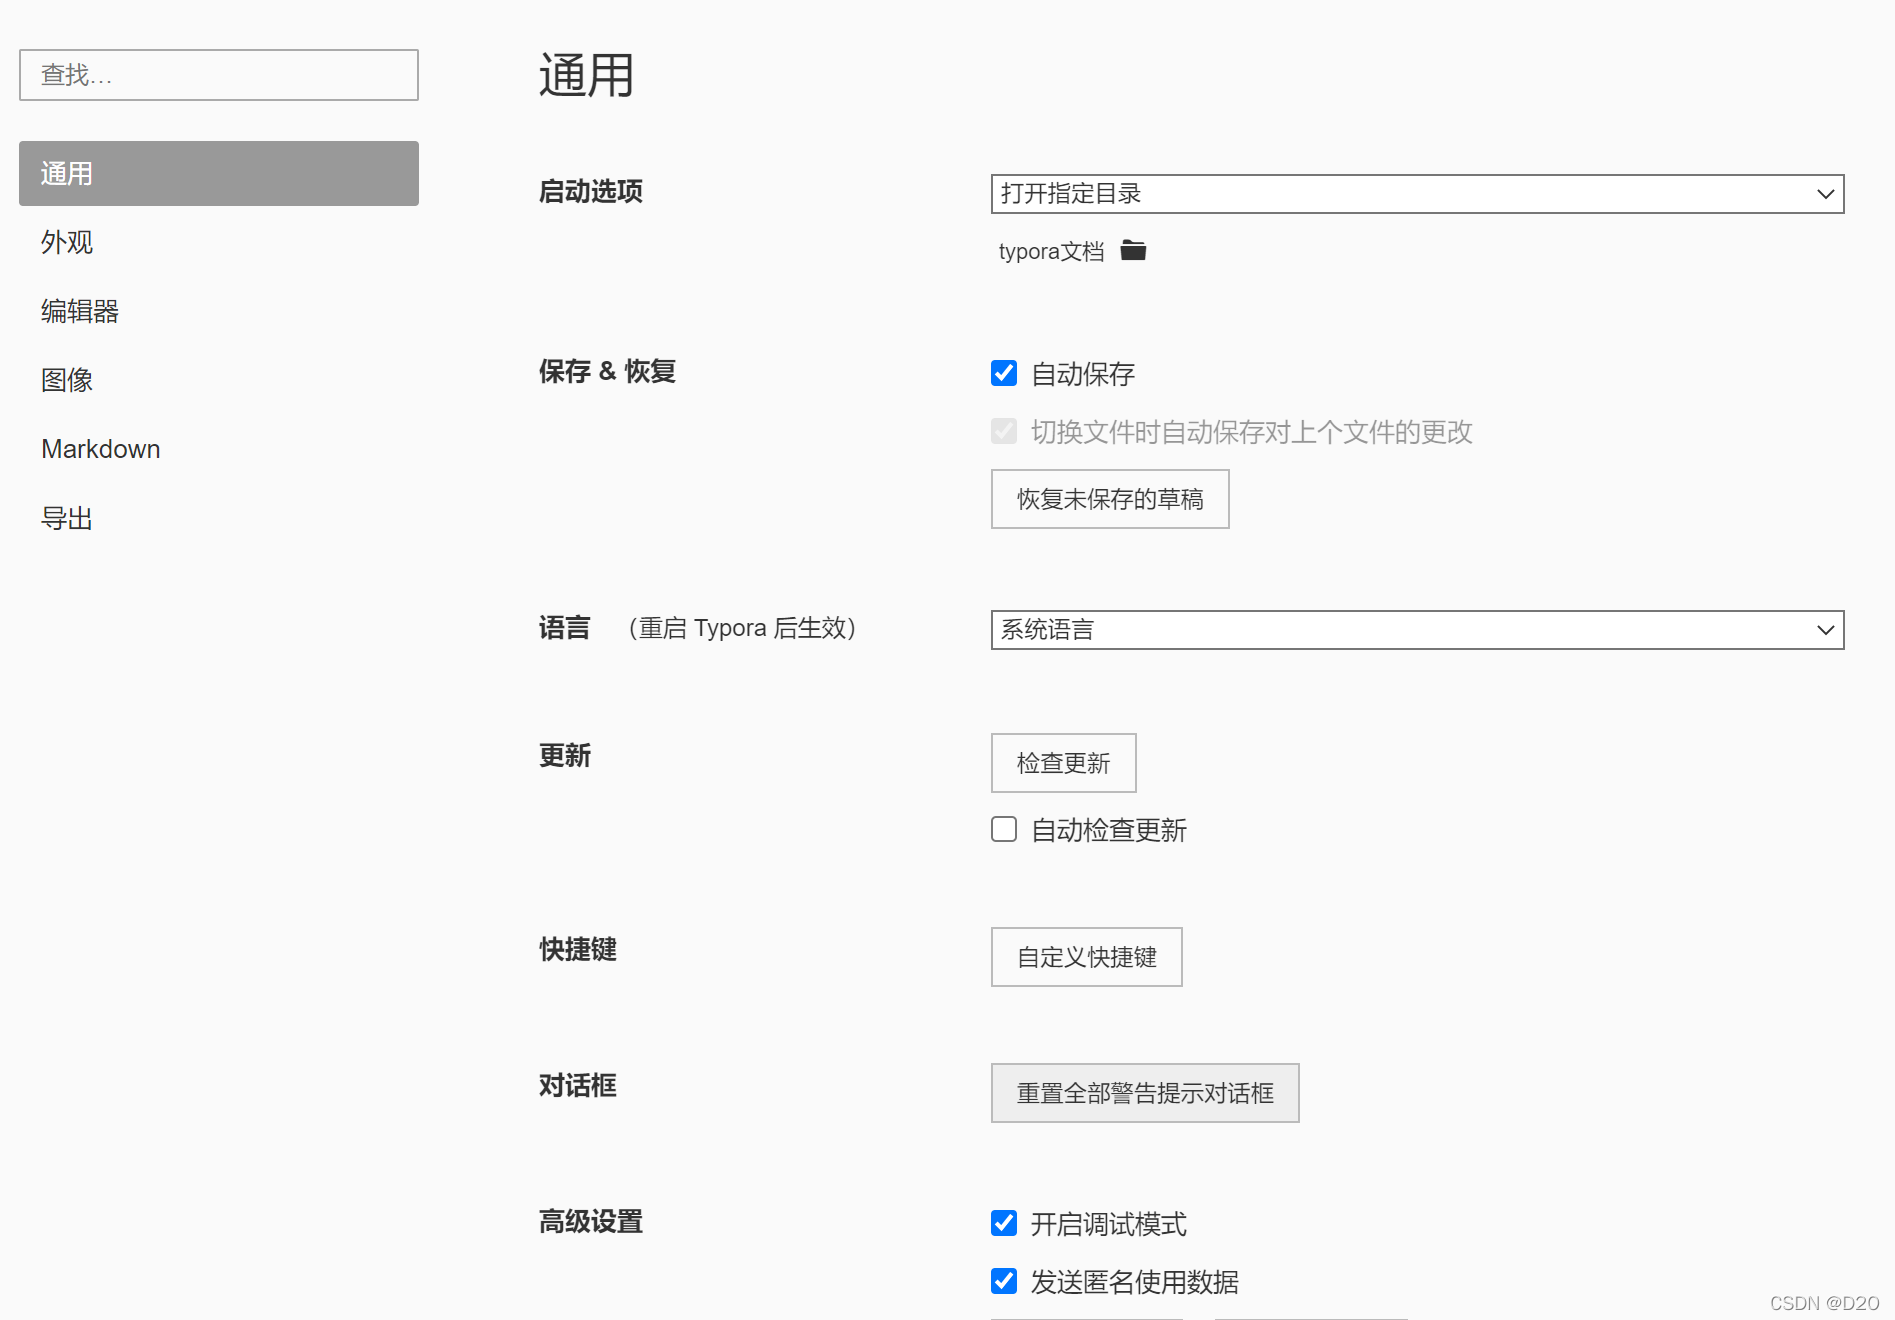This screenshot has height=1320, width=1895.
Task: Select the 通用 sidebar tab
Action: (x=219, y=173)
